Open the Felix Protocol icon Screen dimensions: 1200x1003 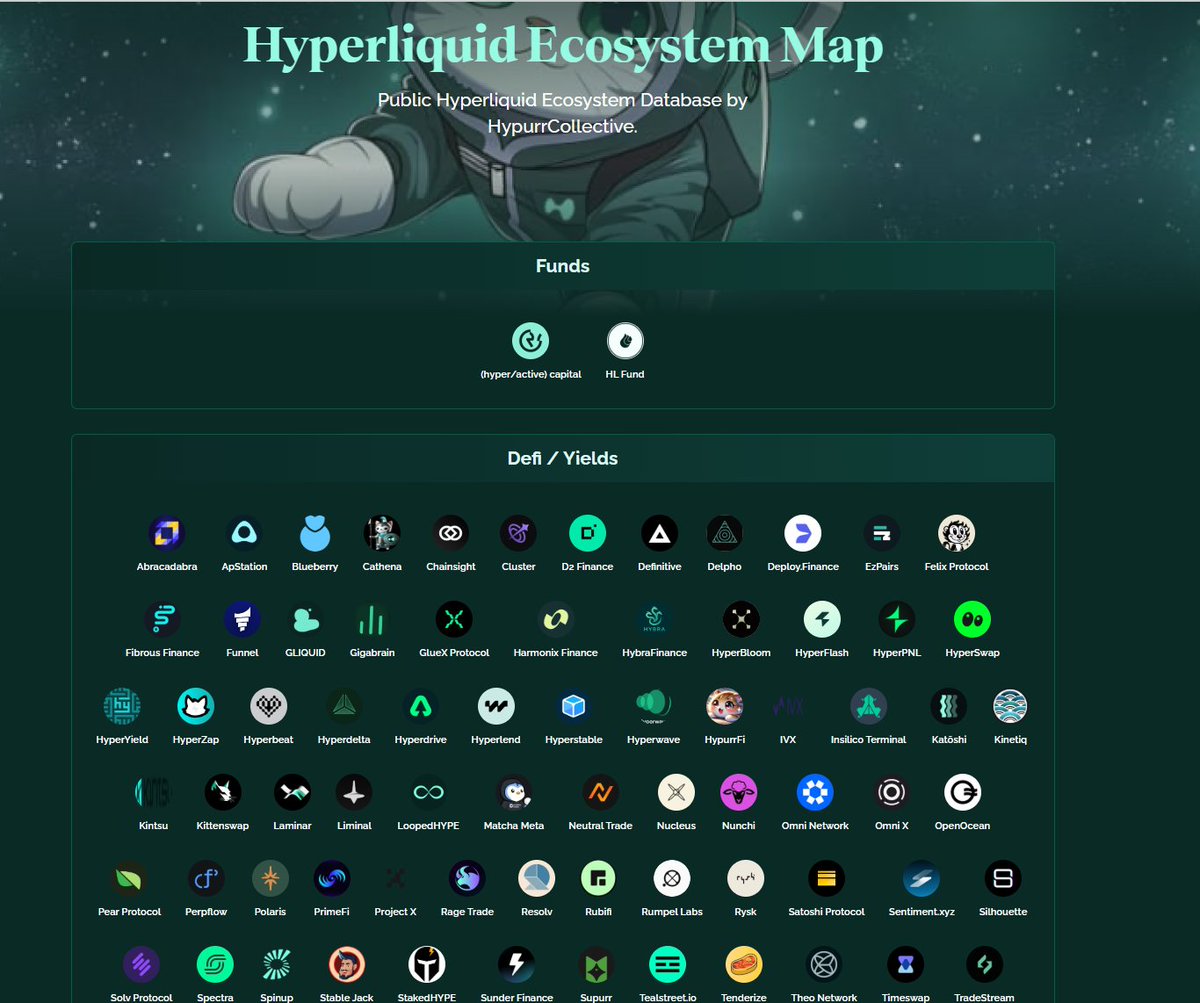957,534
